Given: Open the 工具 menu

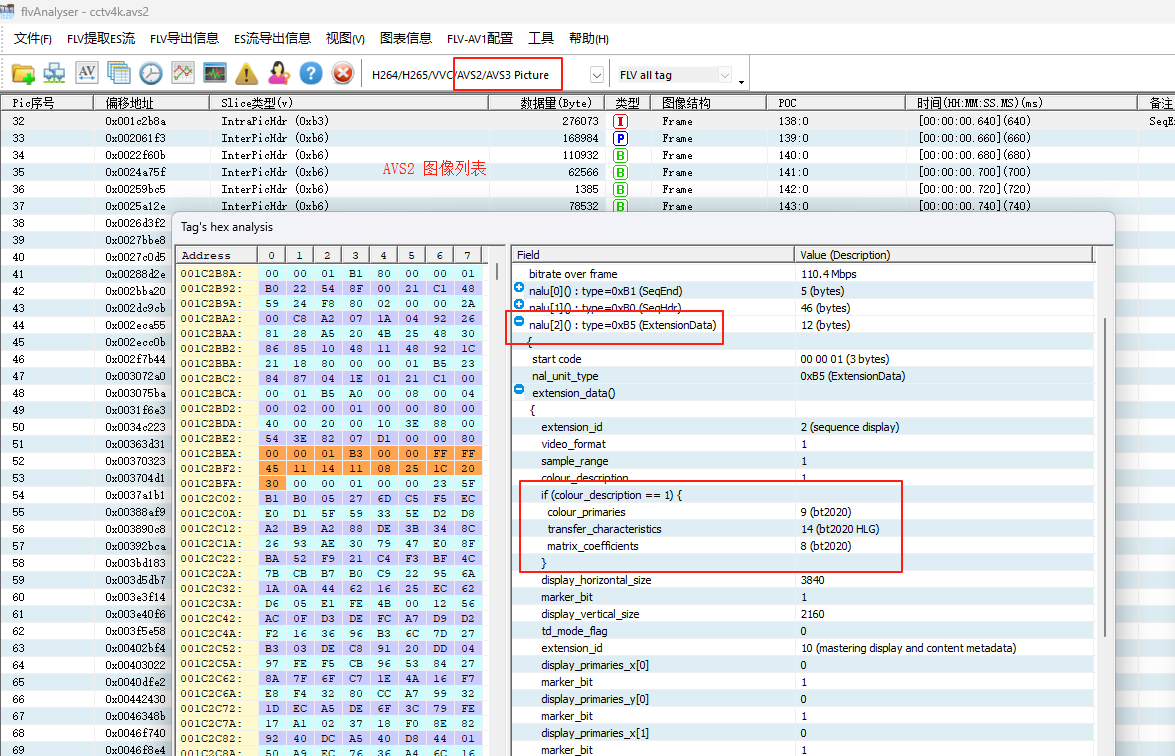Looking at the screenshot, I should (x=540, y=38).
